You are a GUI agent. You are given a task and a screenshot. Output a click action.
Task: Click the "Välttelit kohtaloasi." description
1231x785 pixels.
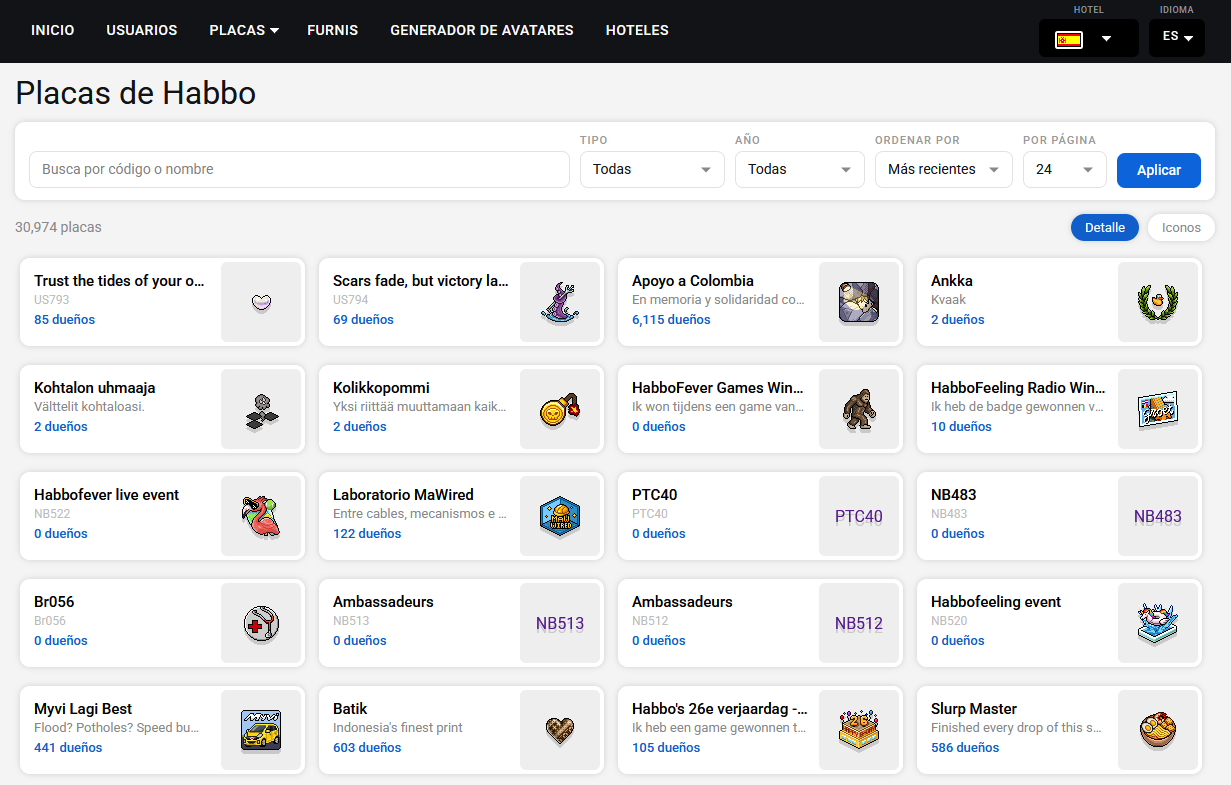click(x=89, y=407)
